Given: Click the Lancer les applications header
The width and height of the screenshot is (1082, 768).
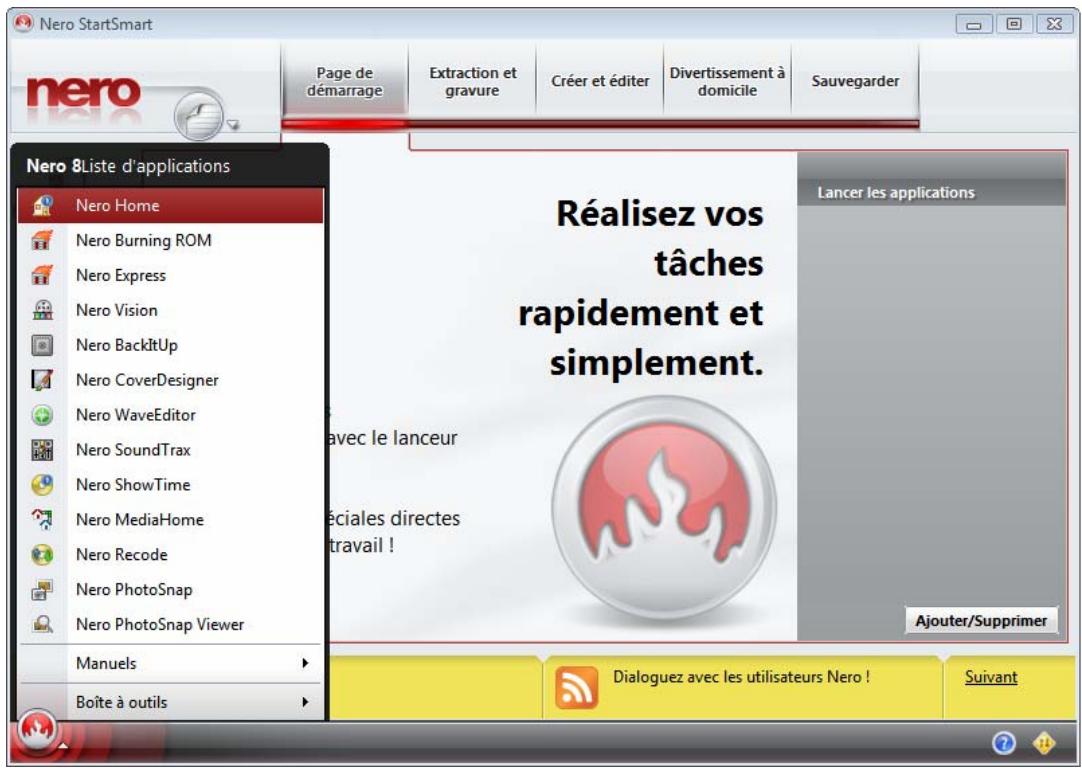Looking at the screenshot, I should (x=896, y=193).
